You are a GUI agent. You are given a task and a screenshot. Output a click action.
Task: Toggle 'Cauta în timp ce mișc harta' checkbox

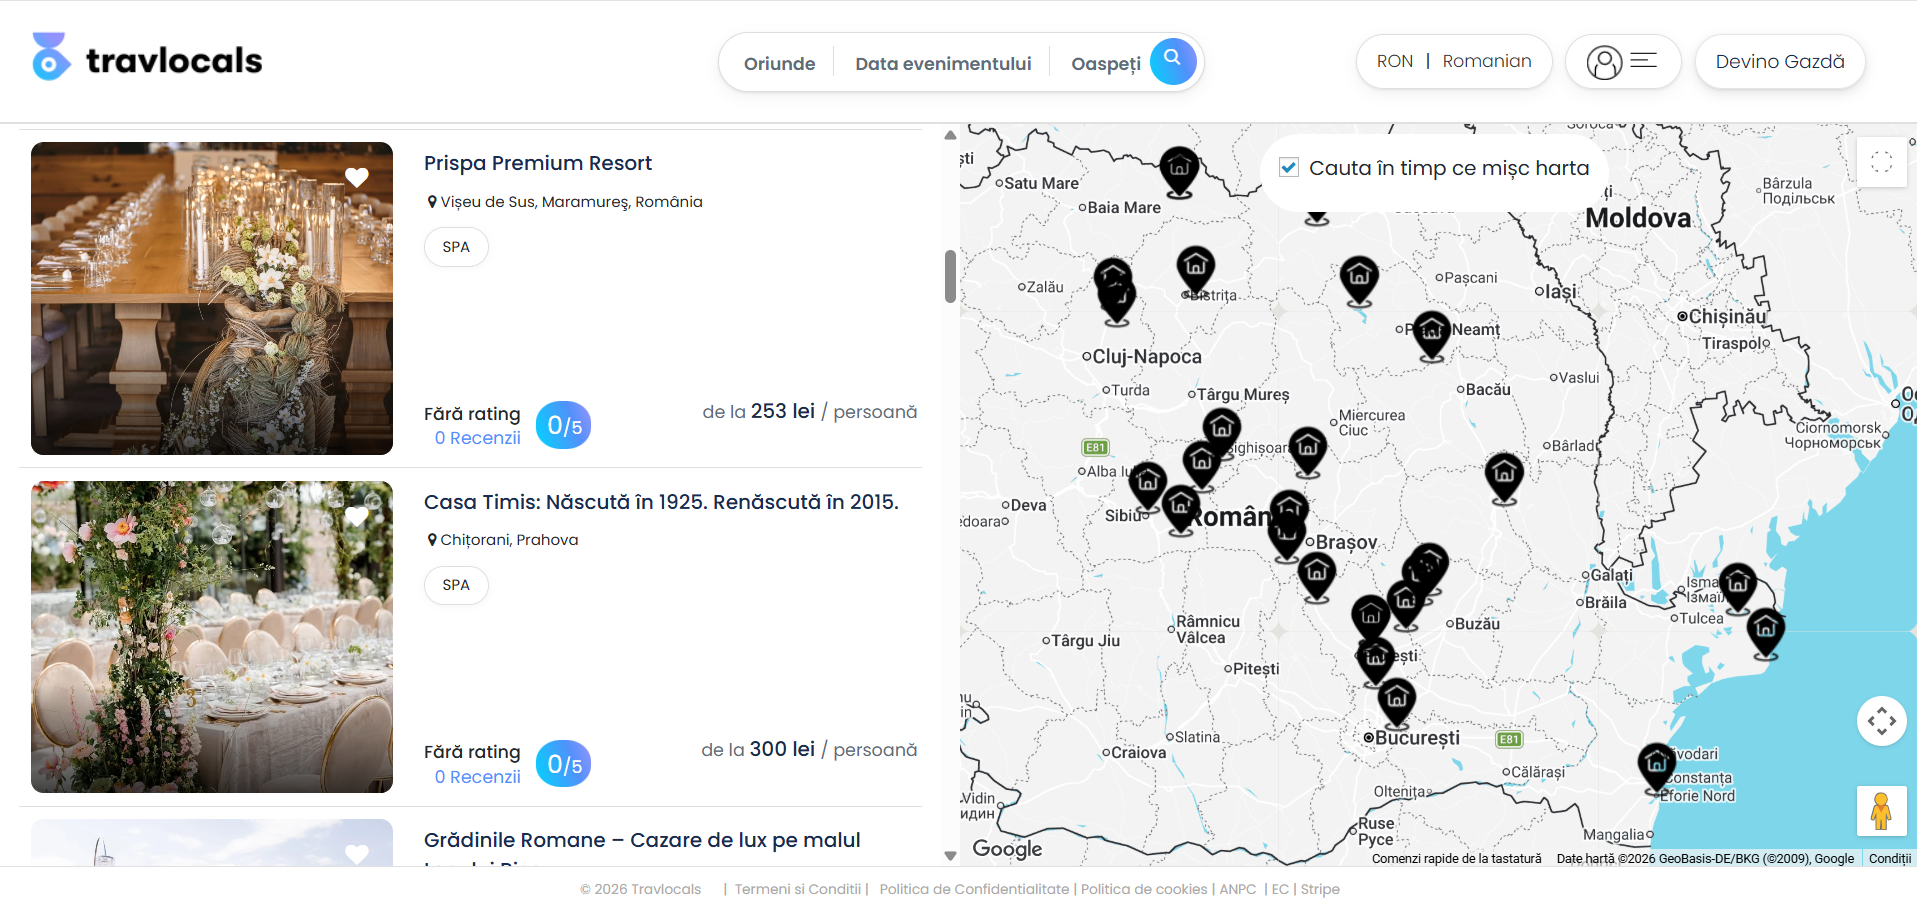click(1289, 168)
